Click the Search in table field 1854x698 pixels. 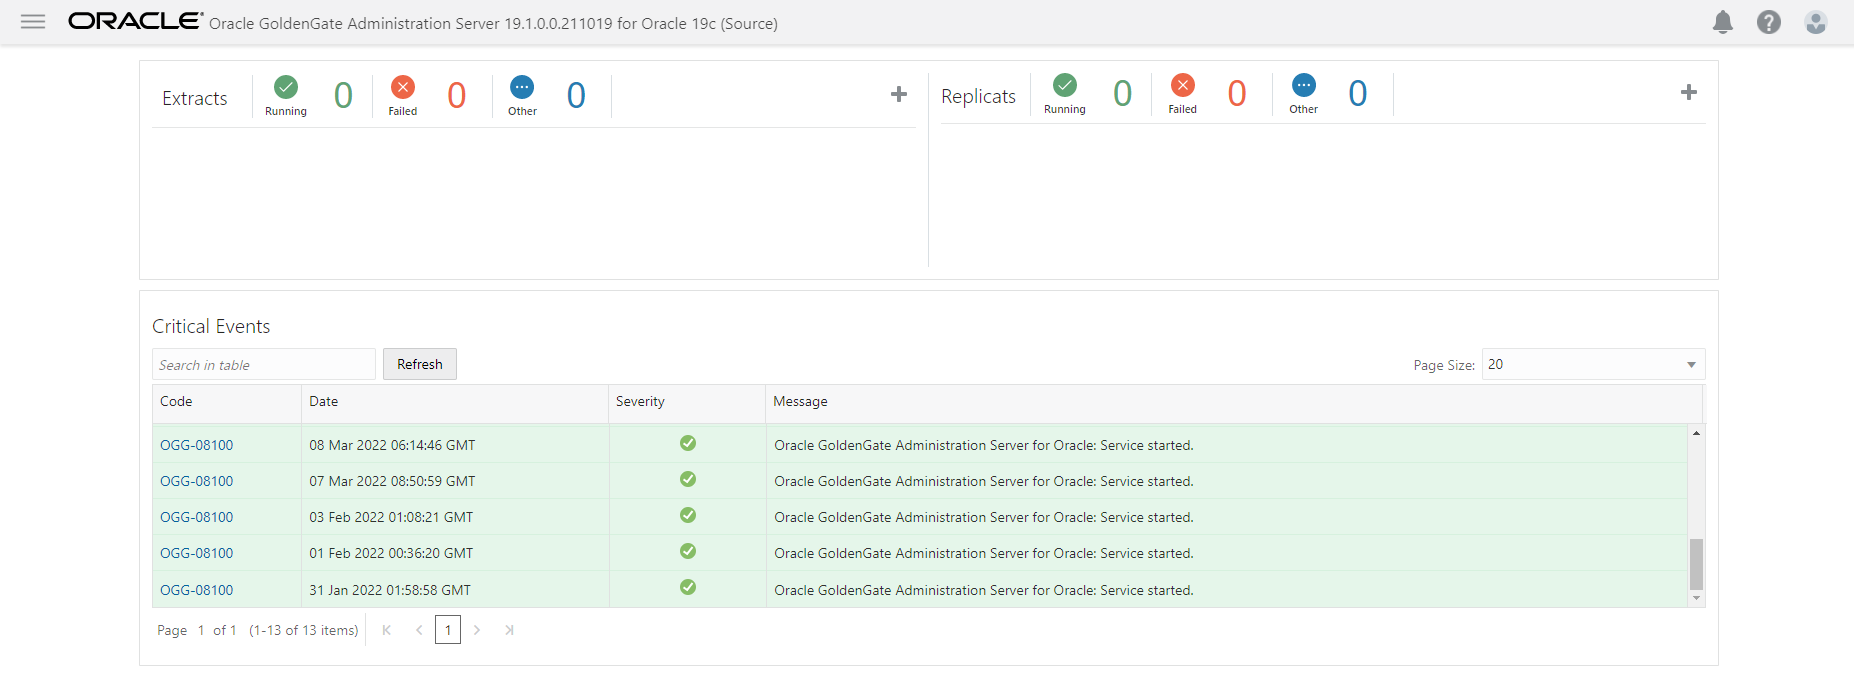(x=263, y=365)
